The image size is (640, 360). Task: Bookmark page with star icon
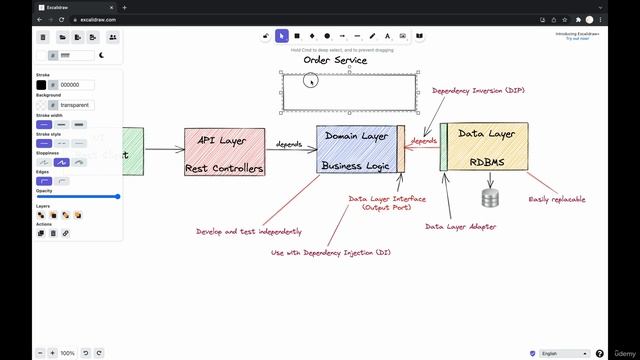coord(564,20)
